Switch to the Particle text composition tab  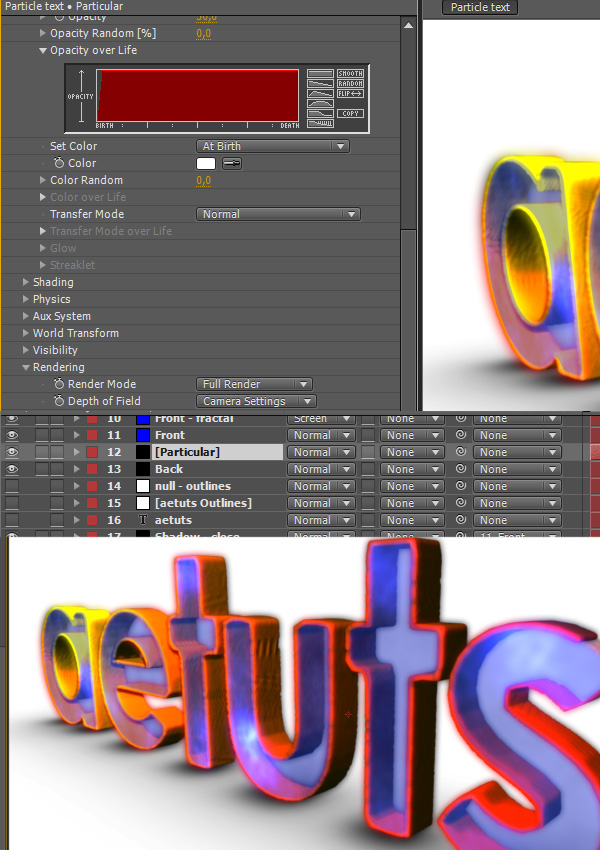pos(480,7)
